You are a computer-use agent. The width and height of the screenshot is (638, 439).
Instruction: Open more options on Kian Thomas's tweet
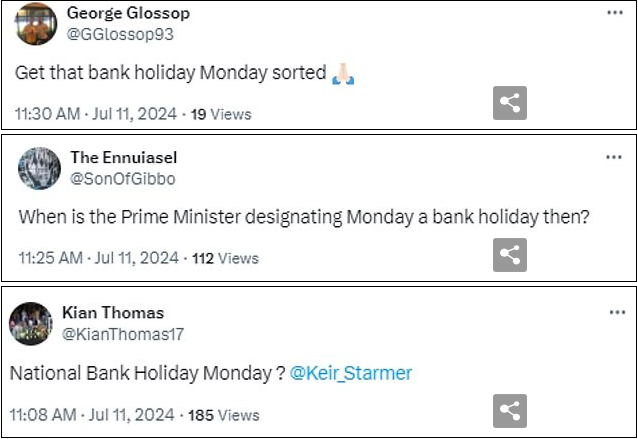click(x=617, y=312)
